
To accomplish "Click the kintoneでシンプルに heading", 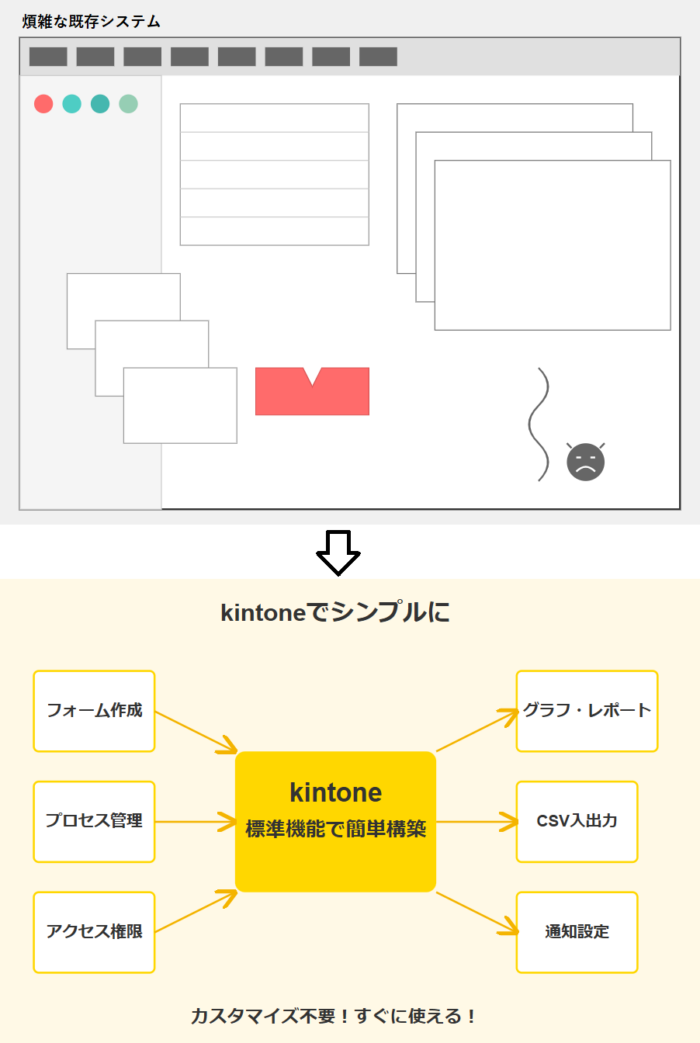I will (335, 612).
